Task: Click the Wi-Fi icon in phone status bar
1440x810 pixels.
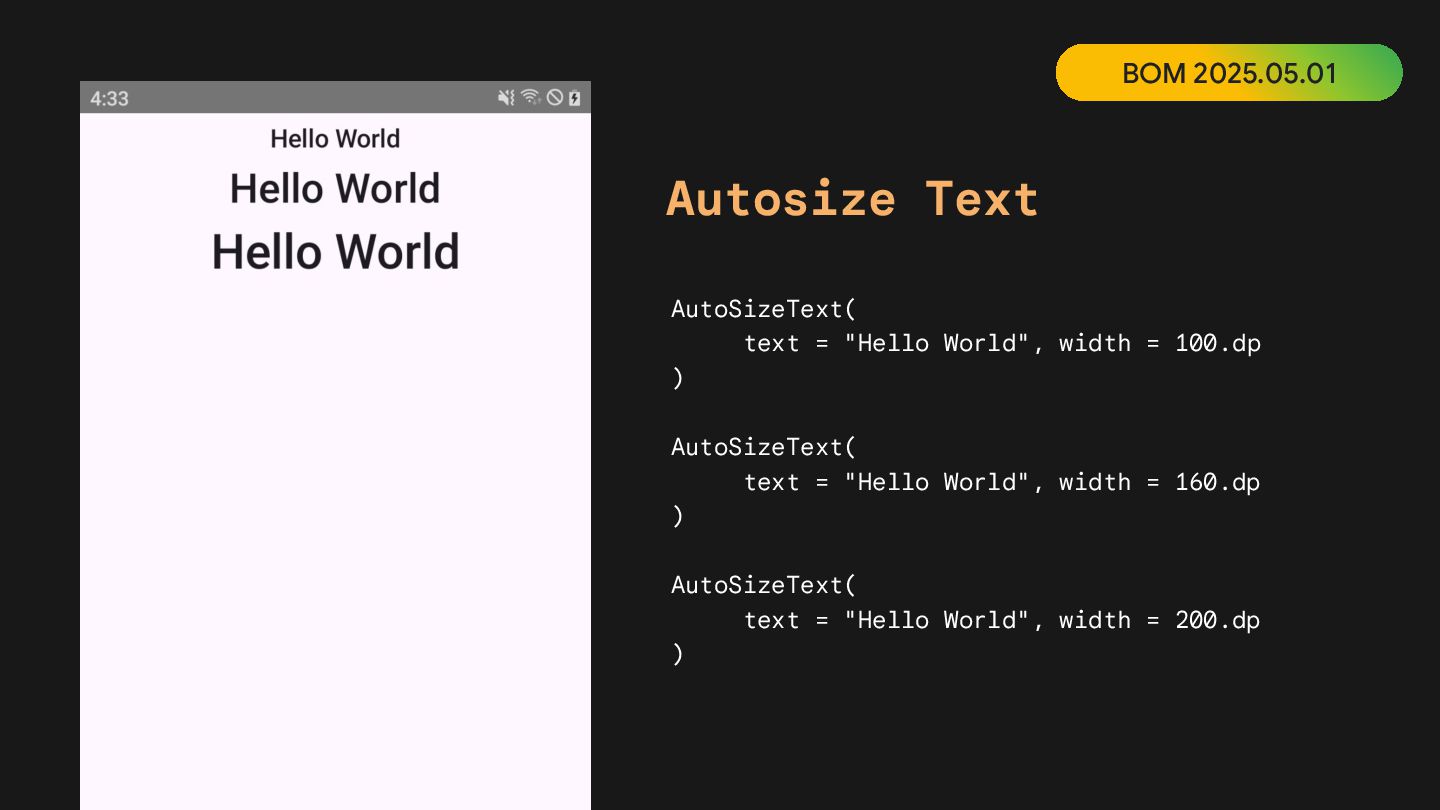Action: tap(531, 98)
